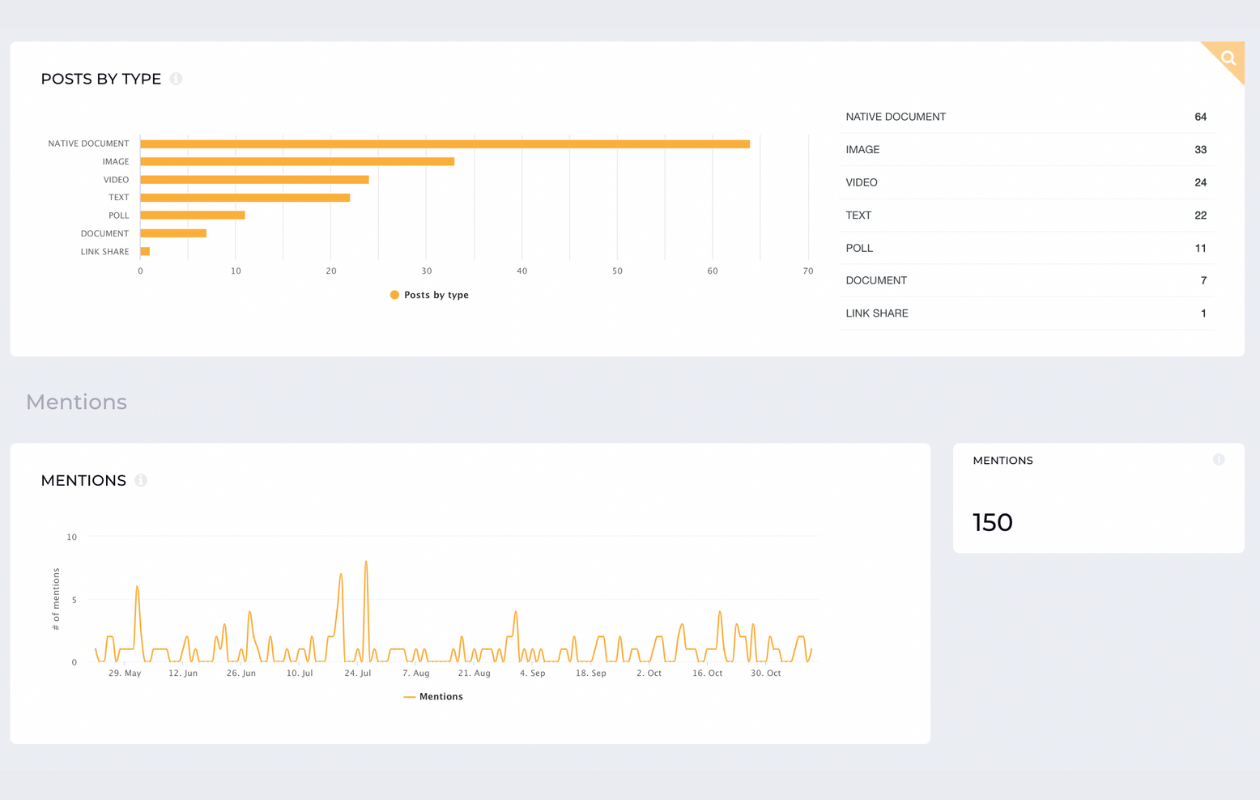Click the Poll bar in the chart

193,216
